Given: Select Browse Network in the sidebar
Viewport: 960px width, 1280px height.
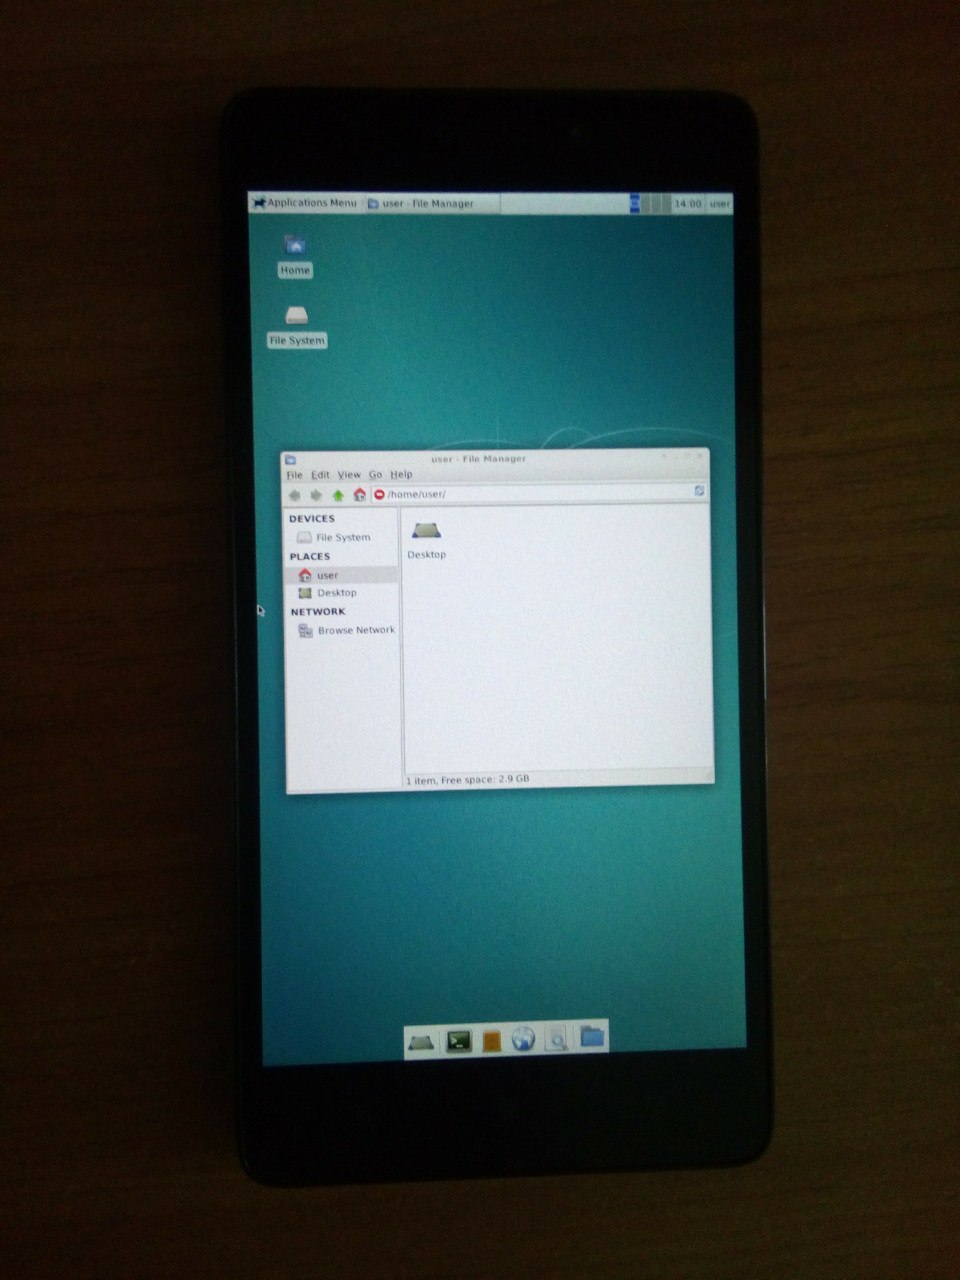Looking at the screenshot, I should [347, 631].
